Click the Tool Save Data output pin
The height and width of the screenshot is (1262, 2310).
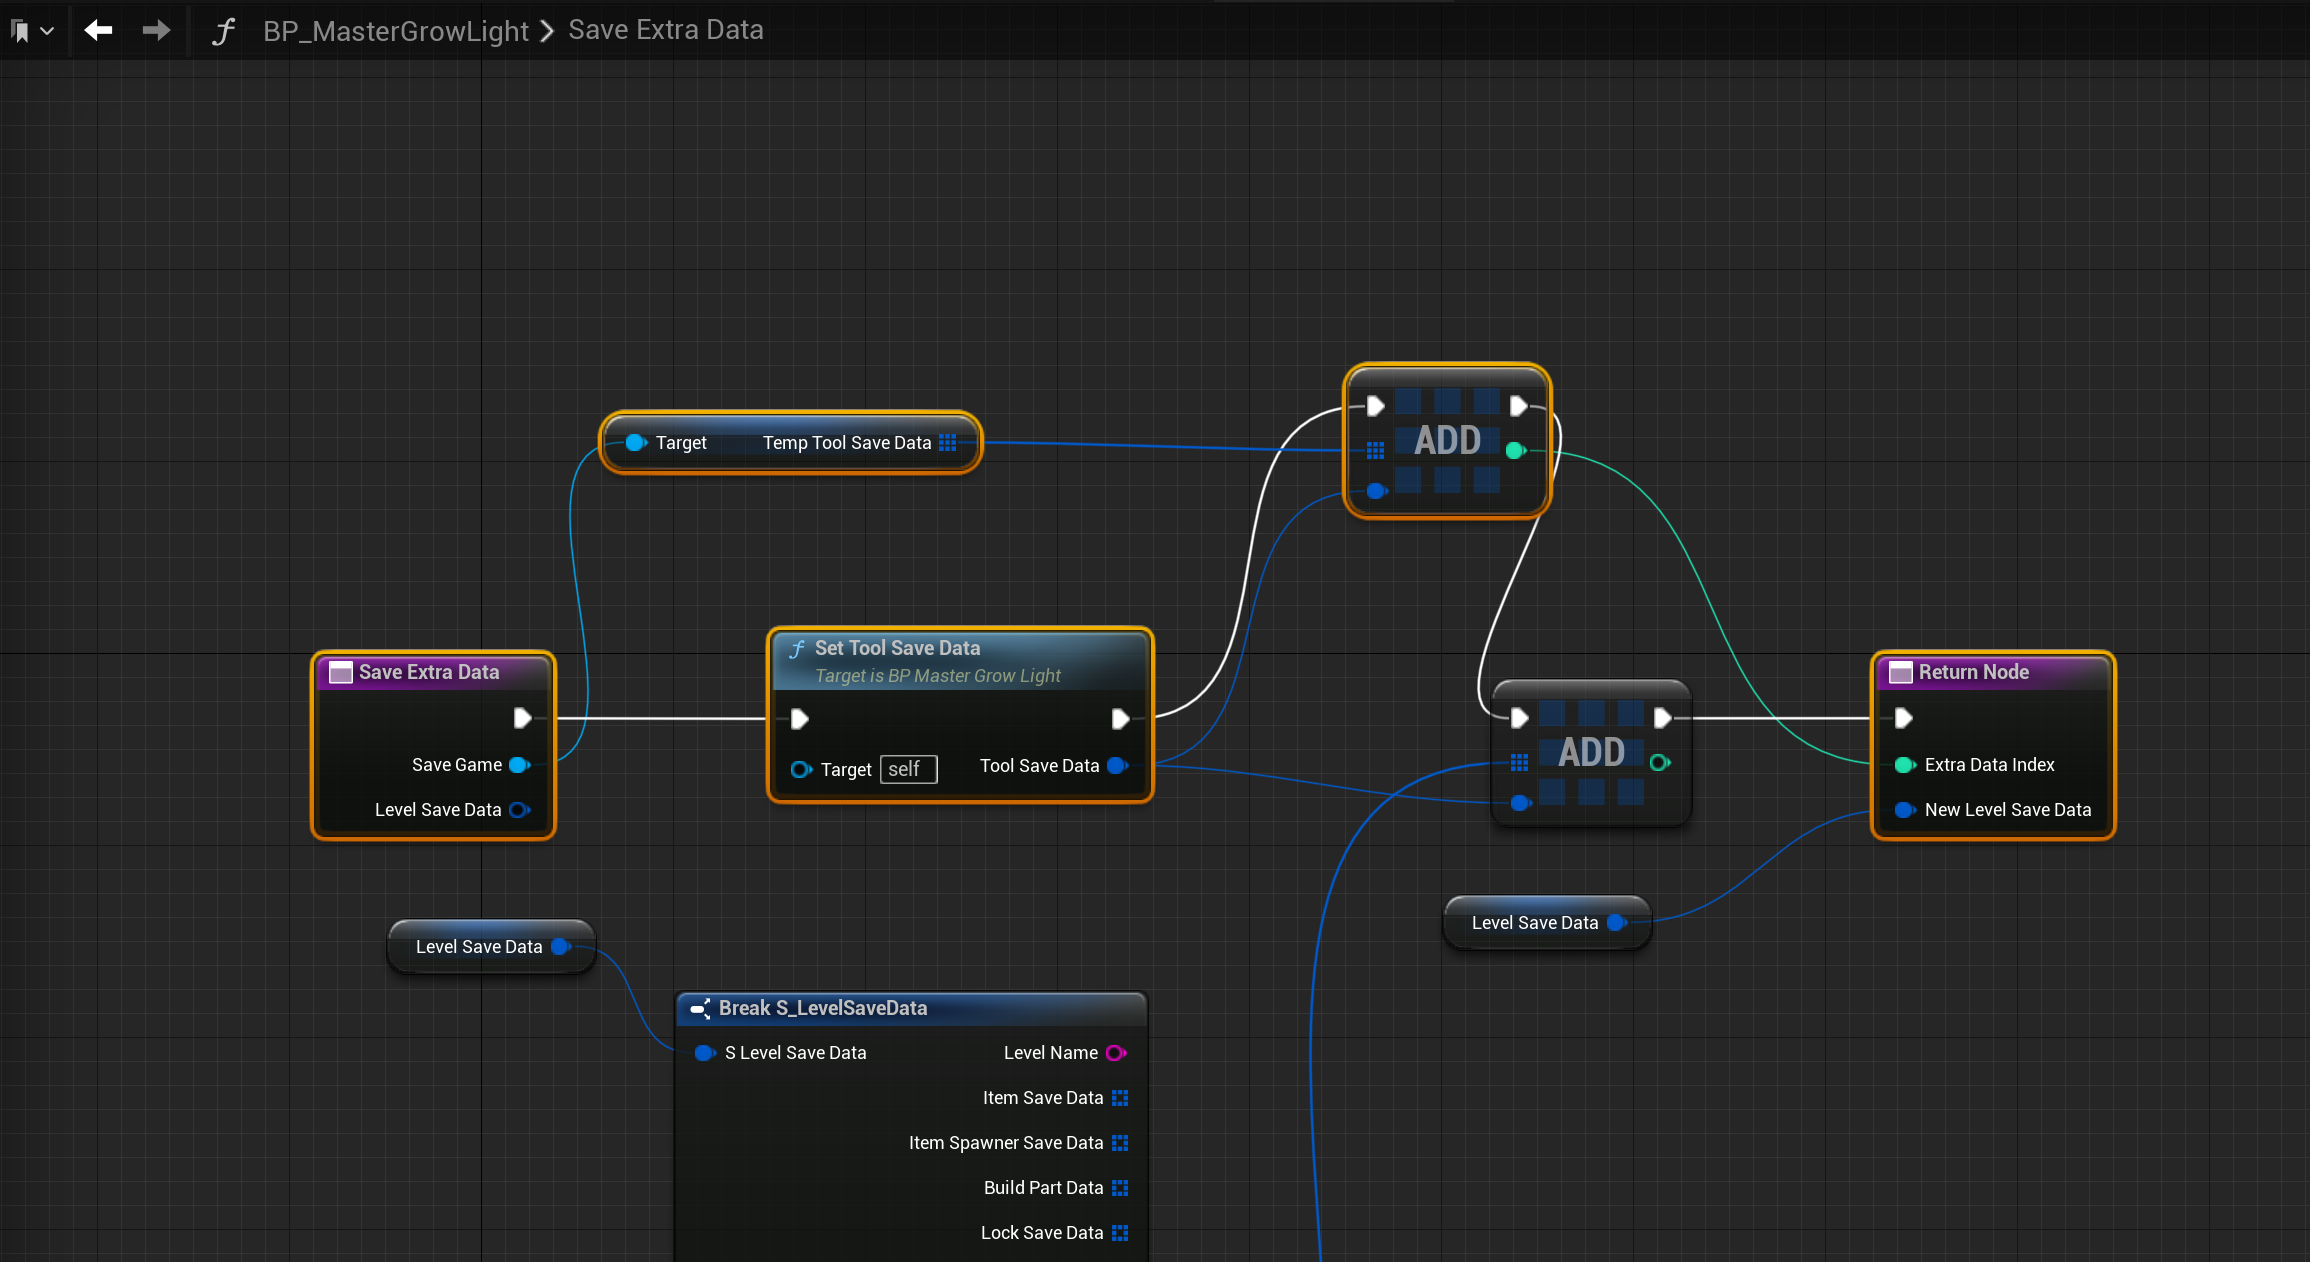click(x=1118, y=766)
